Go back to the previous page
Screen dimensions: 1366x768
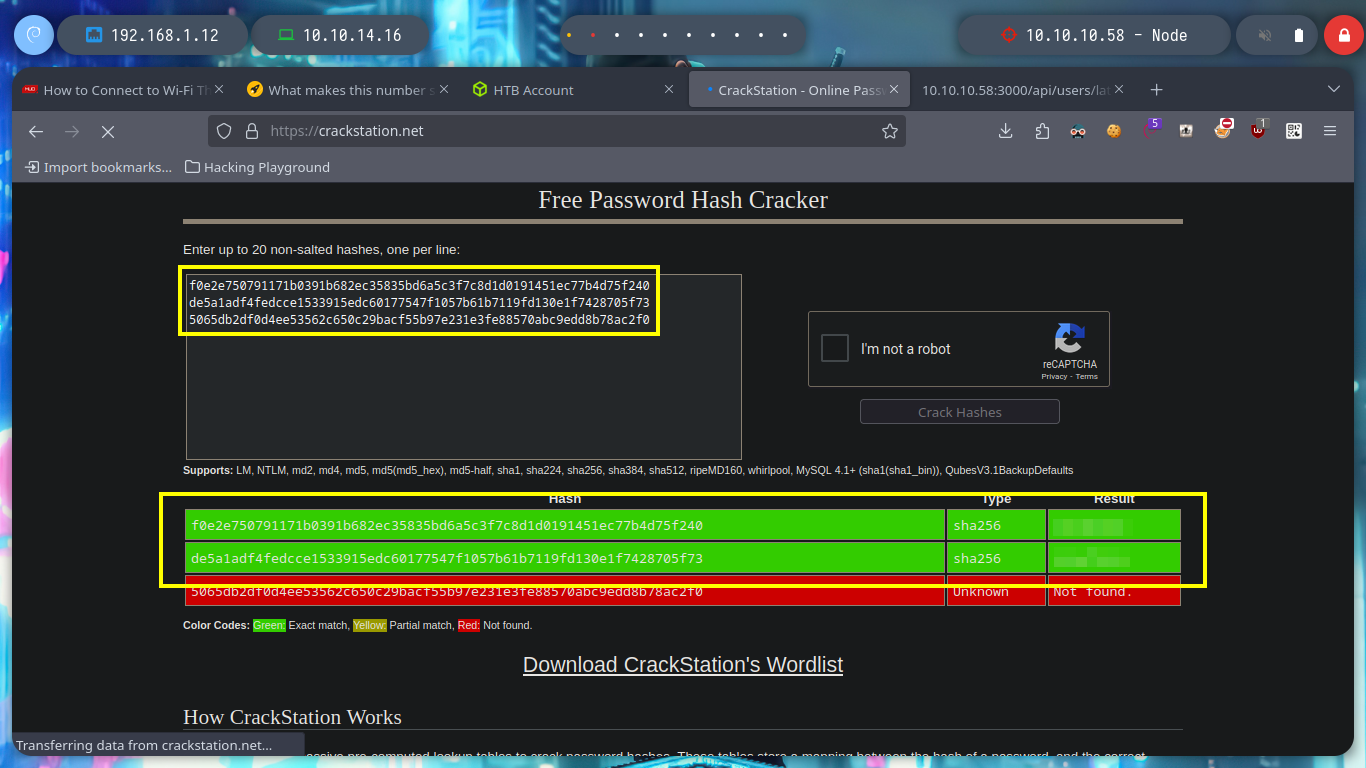[36, 131]
